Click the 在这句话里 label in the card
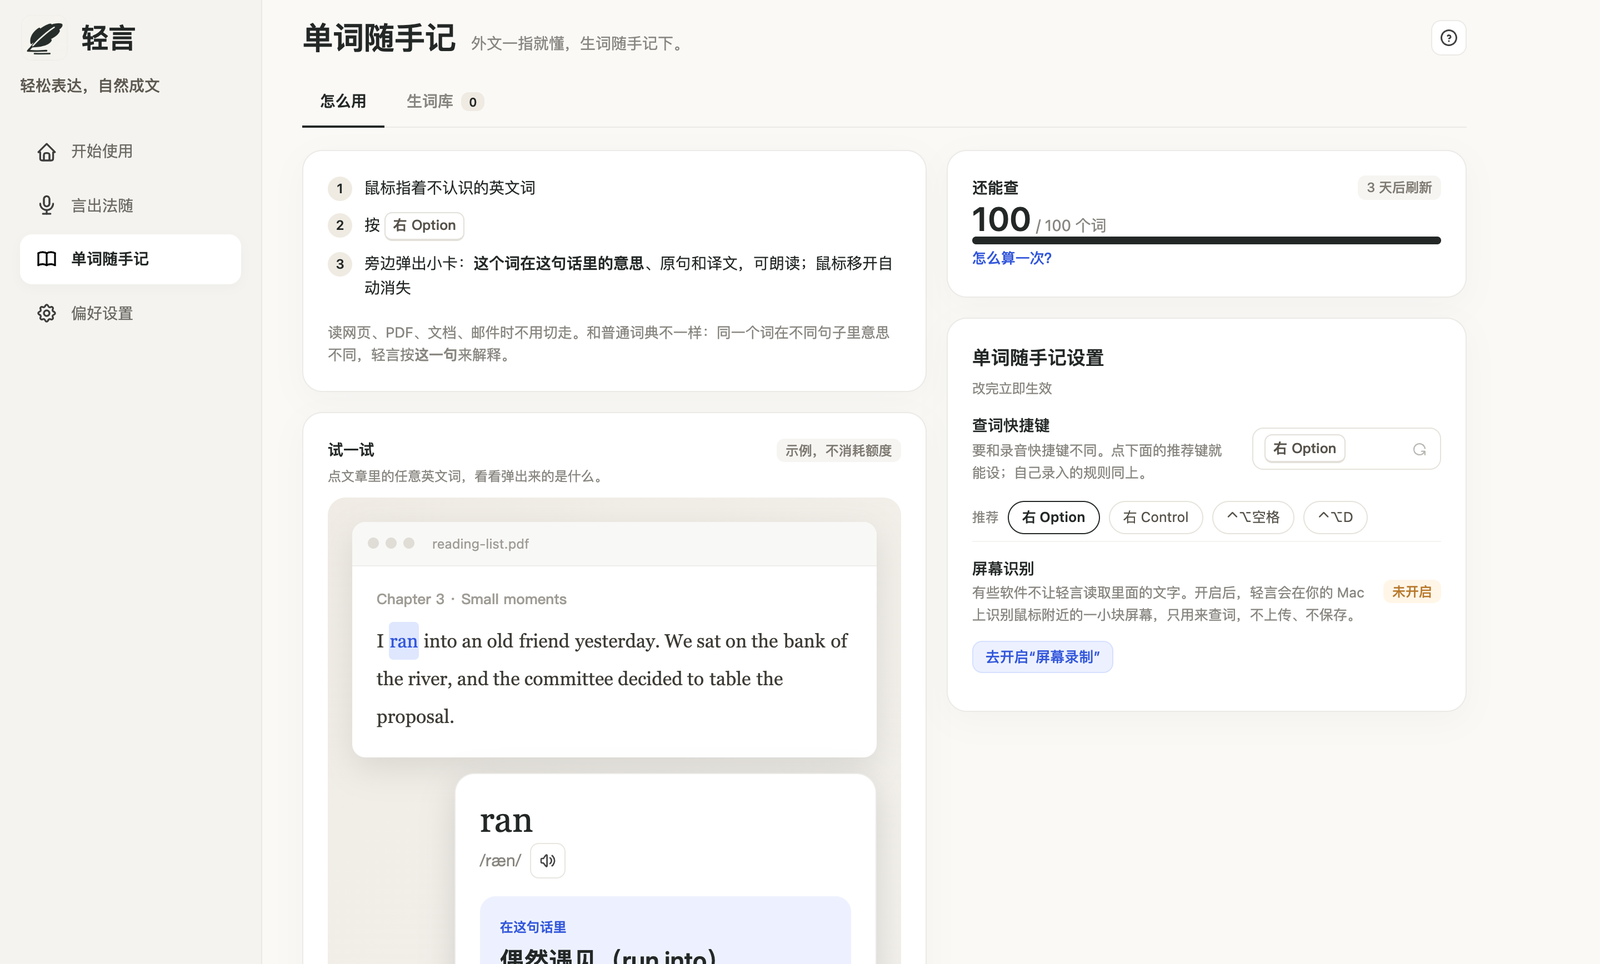The image size is (1600, 964). pyautogui.click(x=532, y=928)
